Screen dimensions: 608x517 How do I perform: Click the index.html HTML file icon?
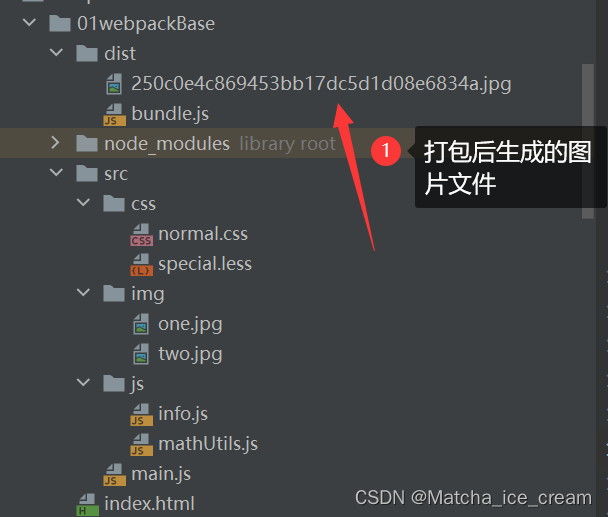click(88, 504)
